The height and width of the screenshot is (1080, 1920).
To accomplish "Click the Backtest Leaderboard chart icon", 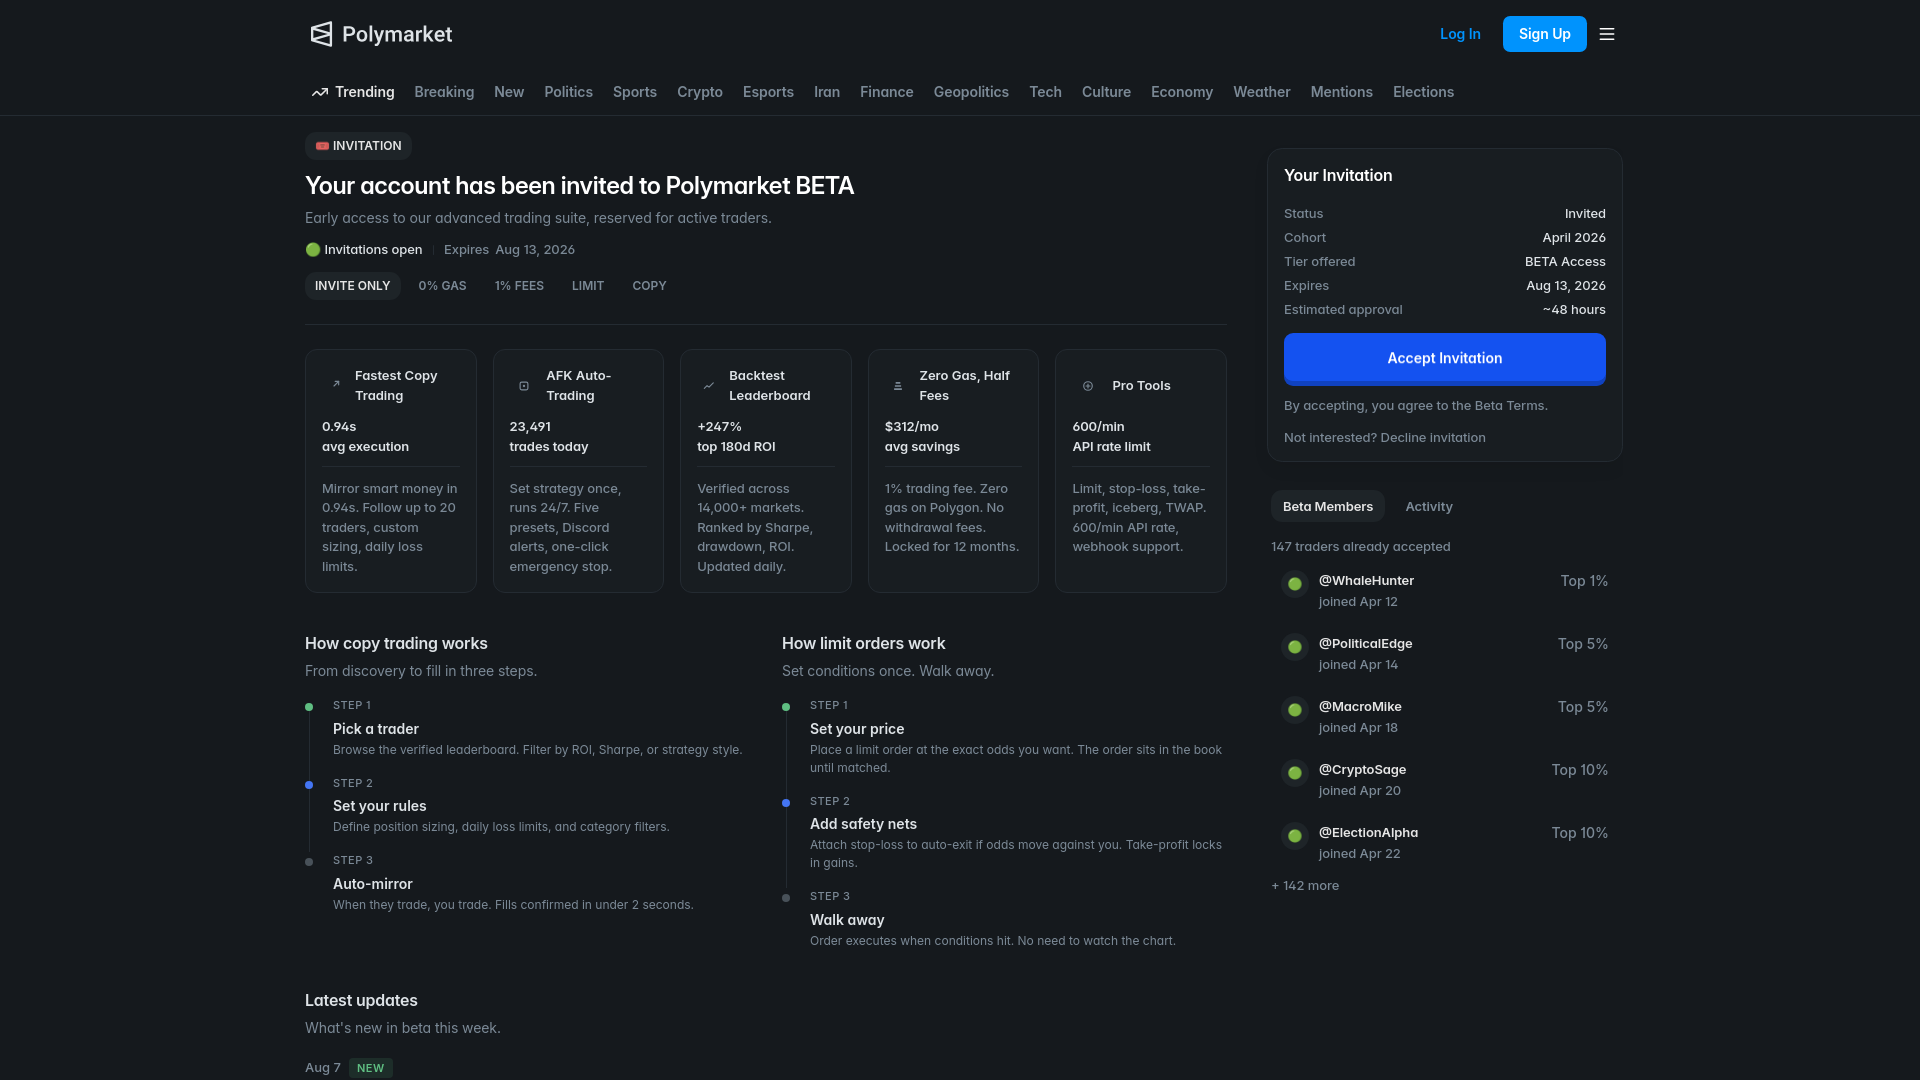I will pos(709,385).
